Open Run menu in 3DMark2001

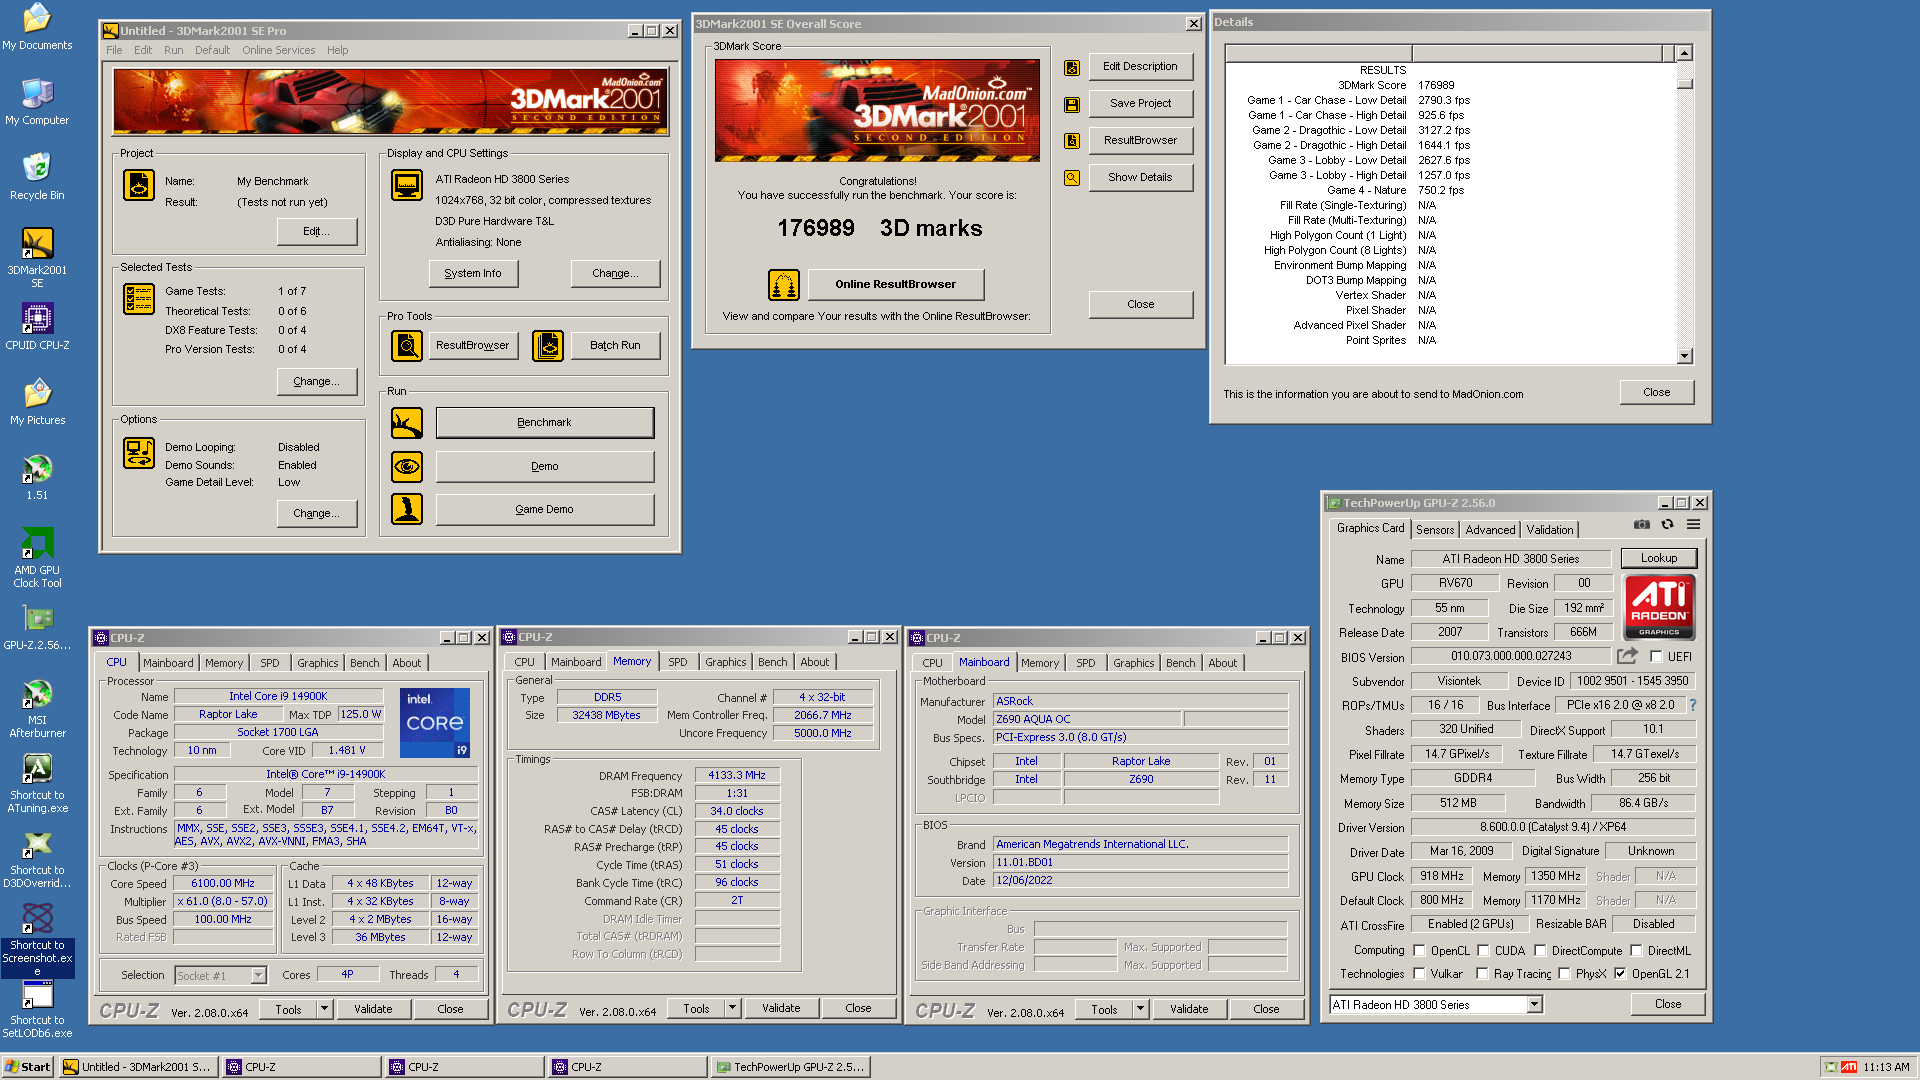173,50
